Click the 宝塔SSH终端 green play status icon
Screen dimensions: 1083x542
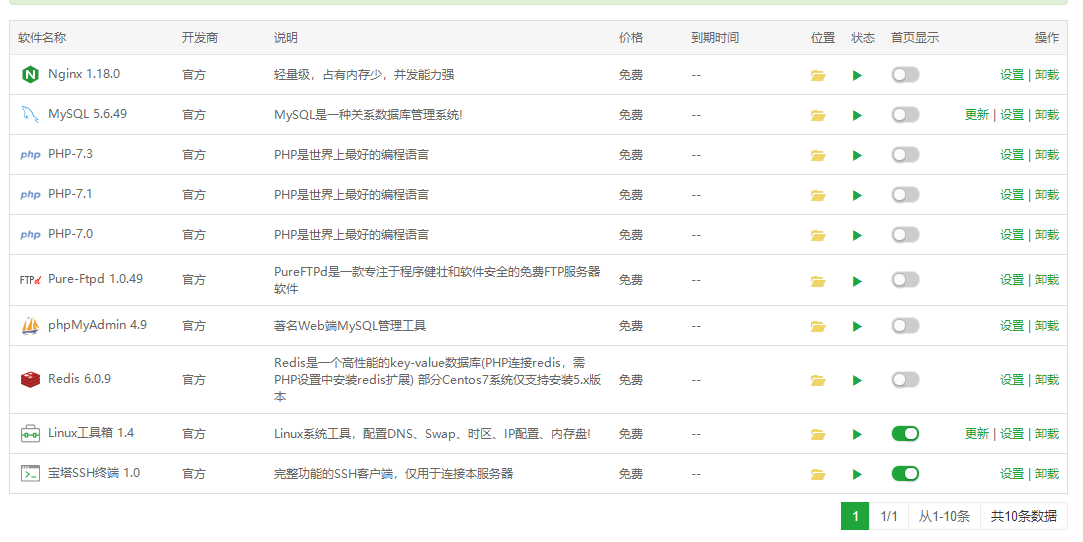857,474
